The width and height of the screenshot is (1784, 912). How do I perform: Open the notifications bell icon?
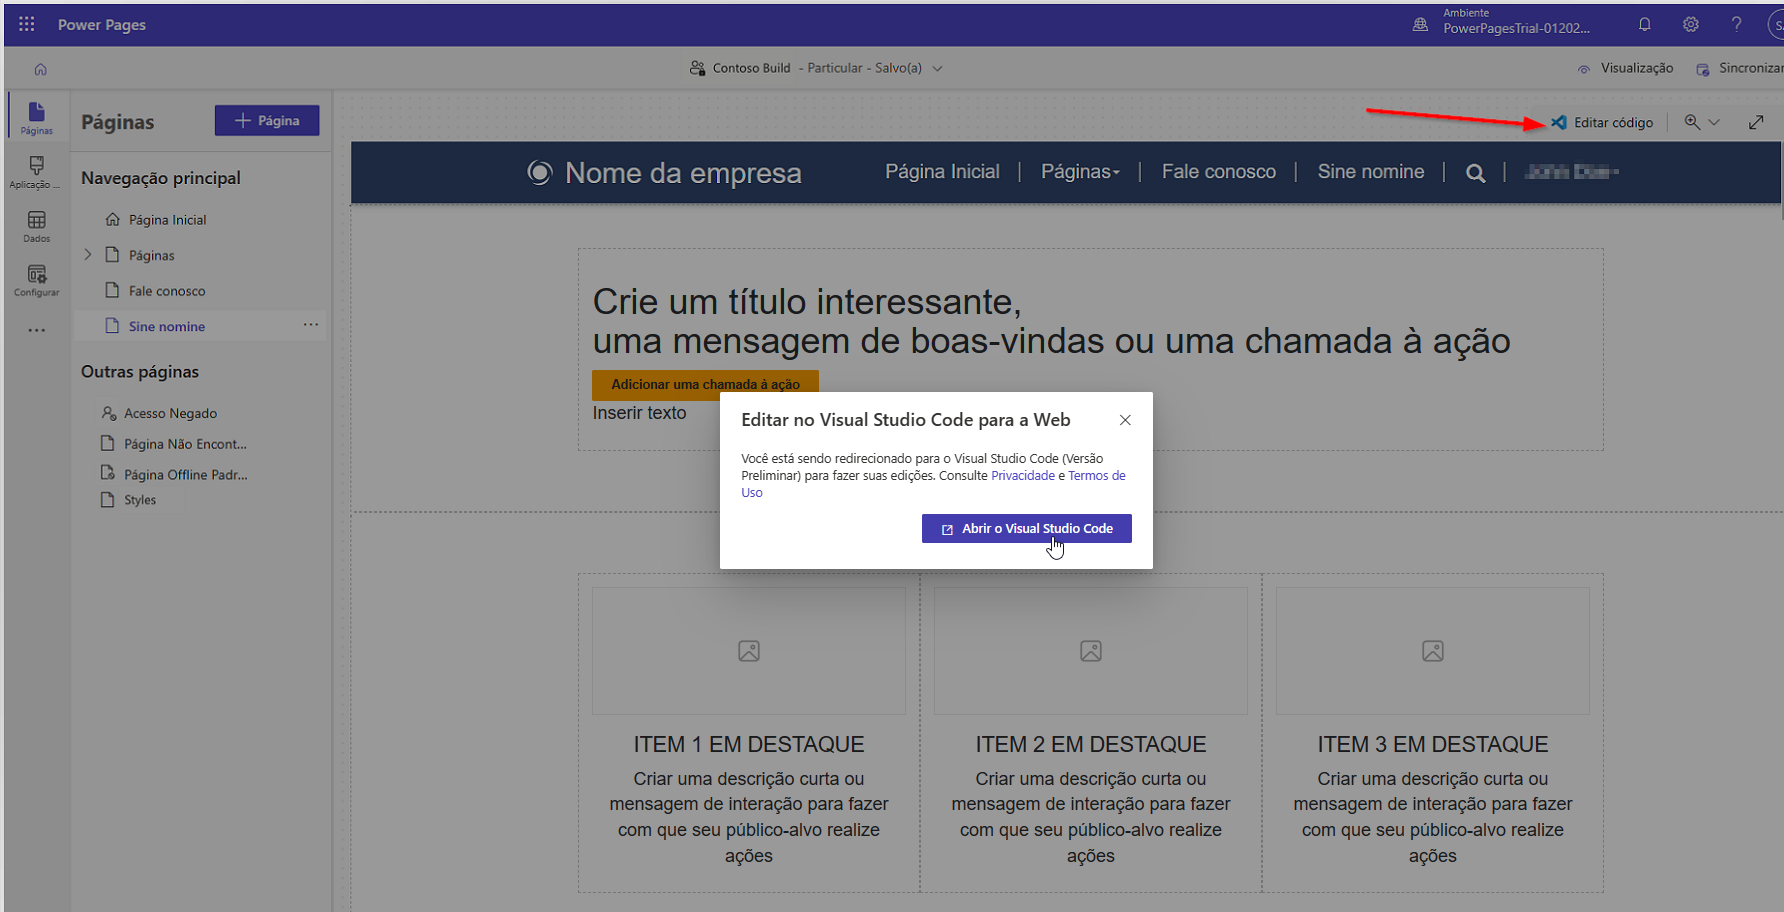point(1645,24)
